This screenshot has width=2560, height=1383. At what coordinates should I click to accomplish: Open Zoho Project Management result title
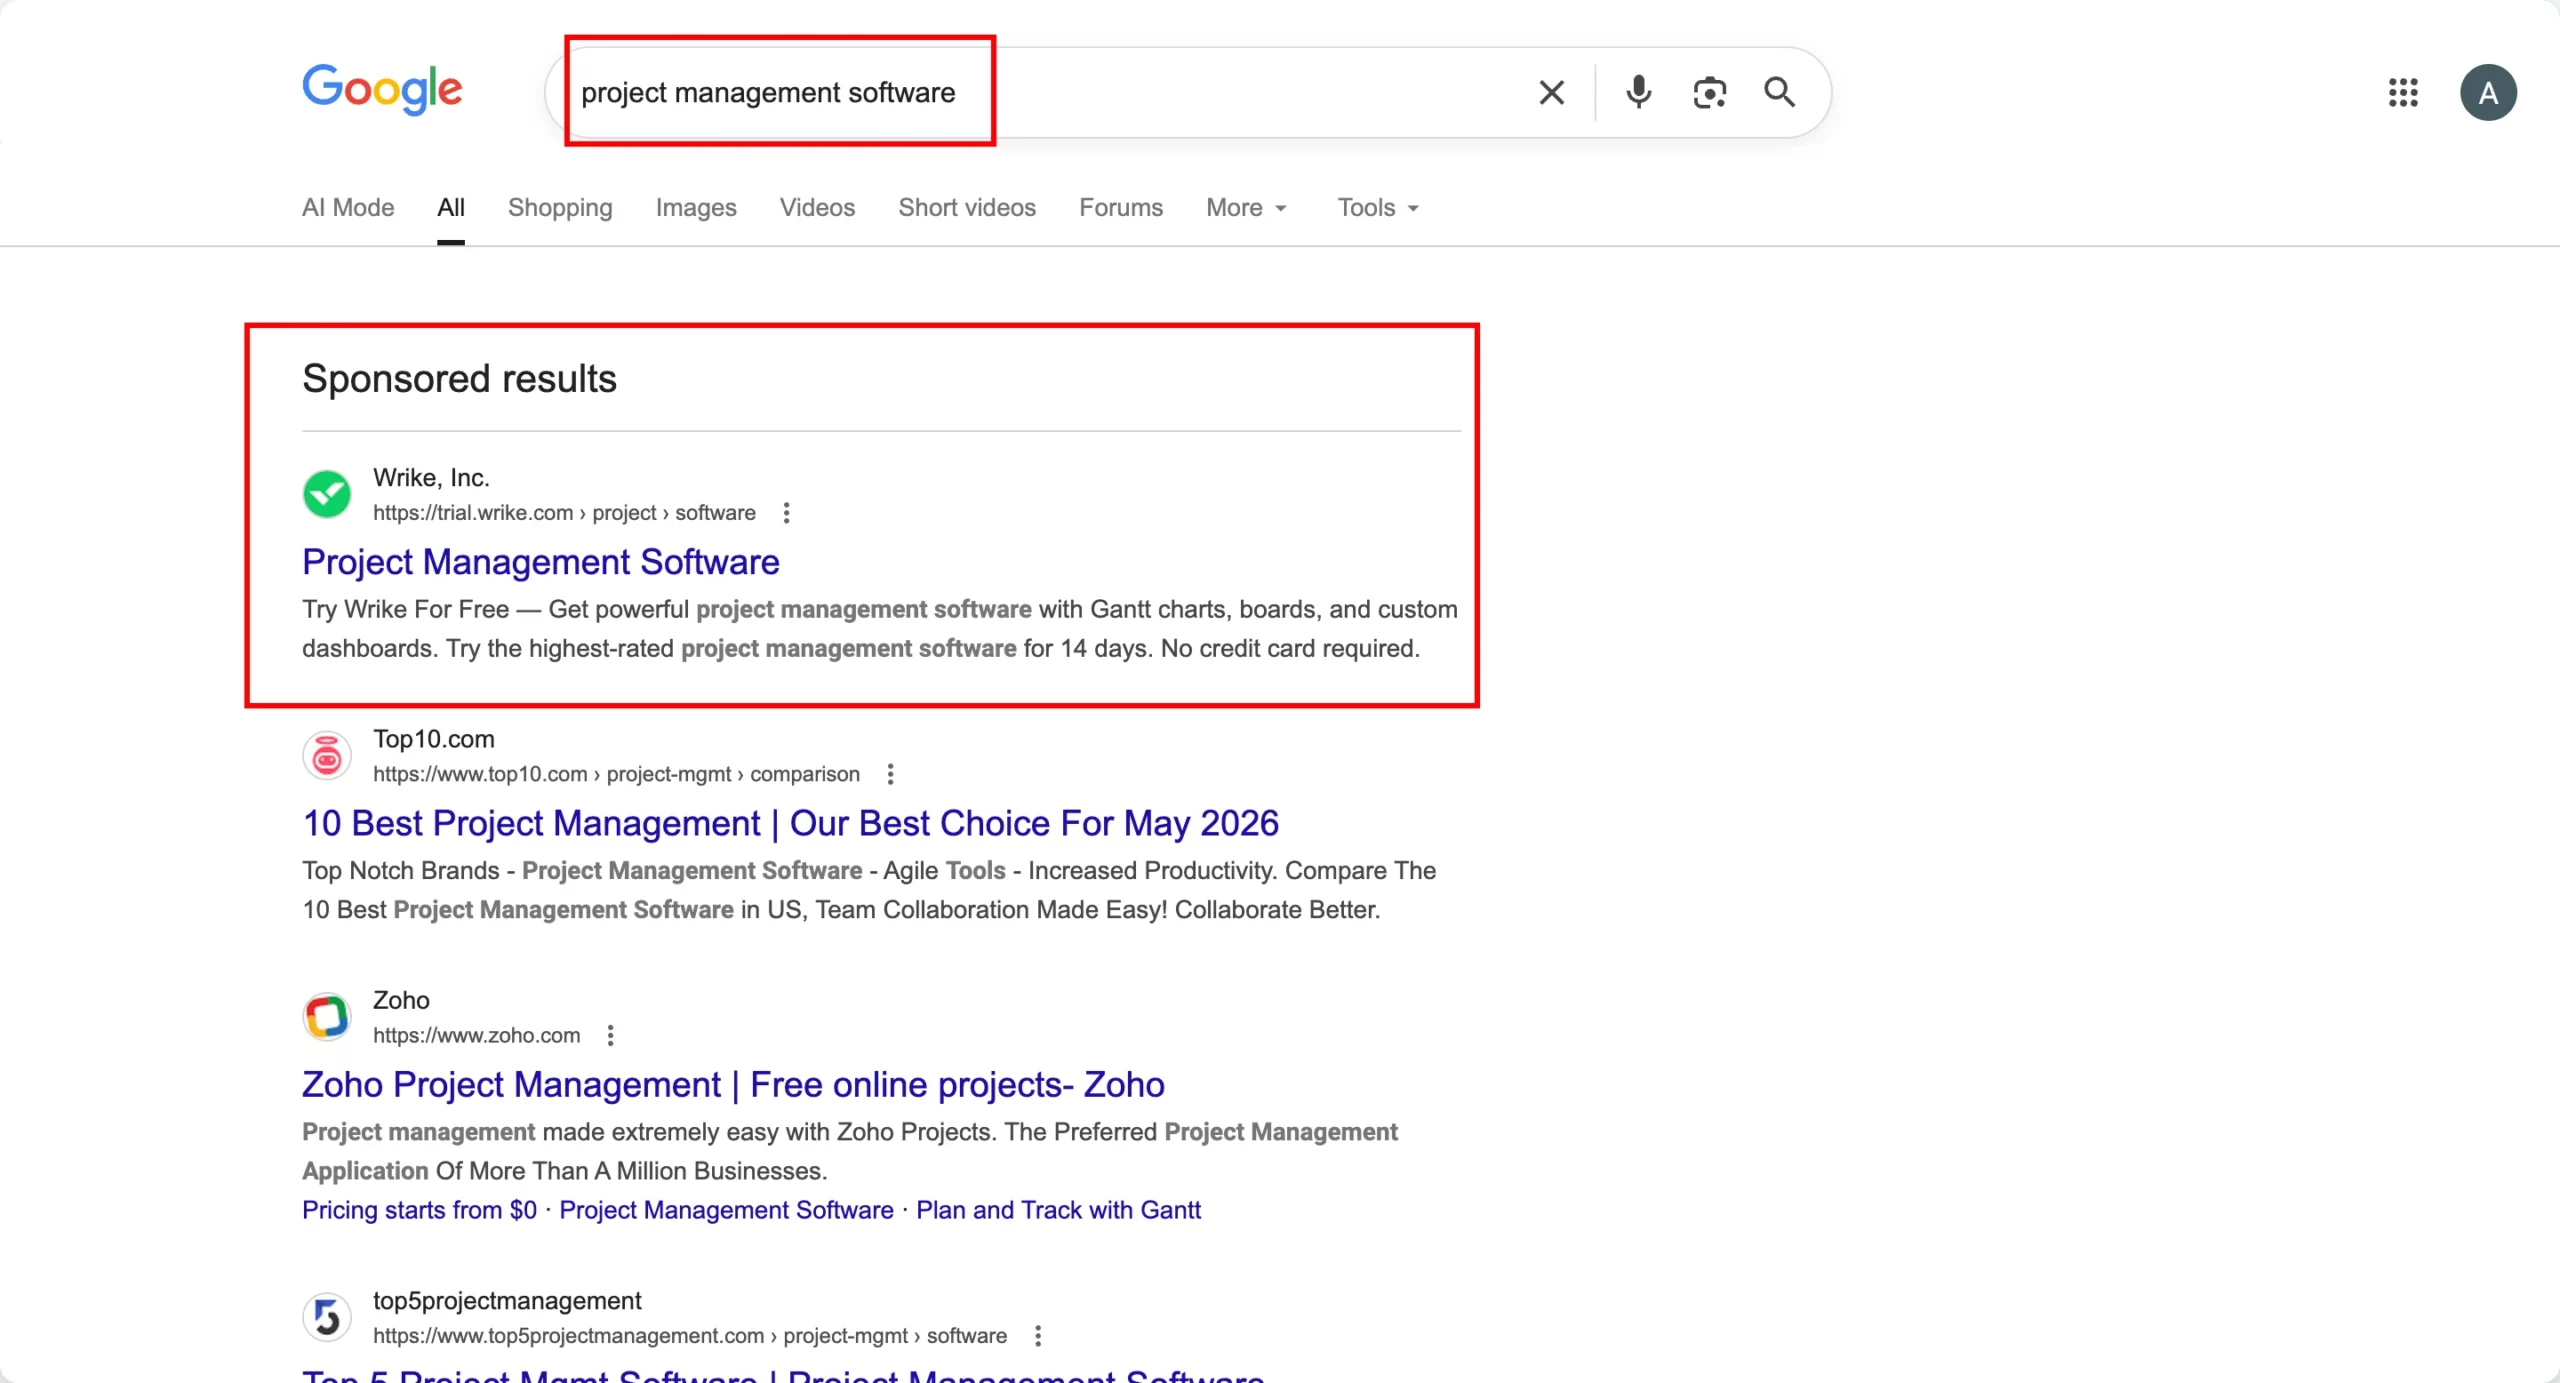[733, 1085]
